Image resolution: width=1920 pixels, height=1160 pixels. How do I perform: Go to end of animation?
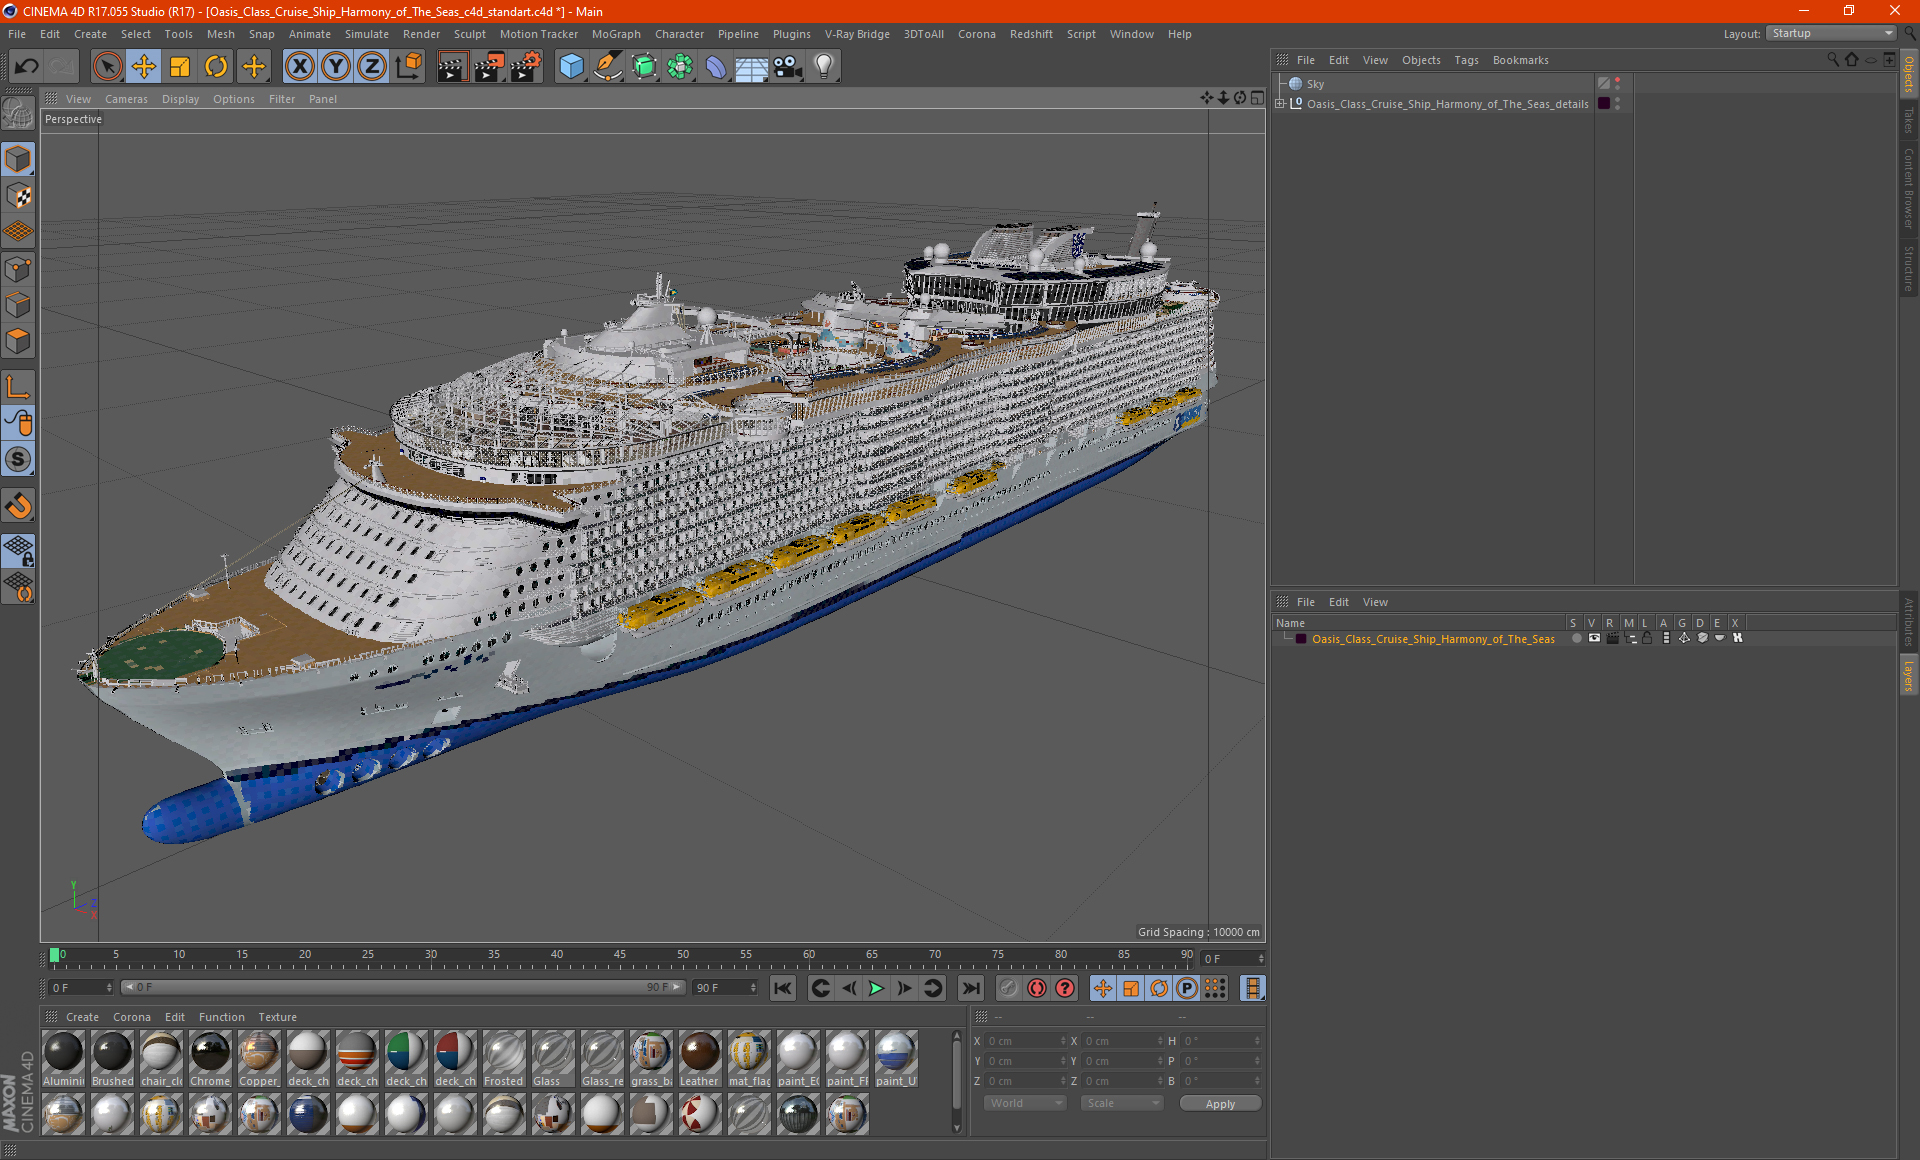(x=970, y=988)
